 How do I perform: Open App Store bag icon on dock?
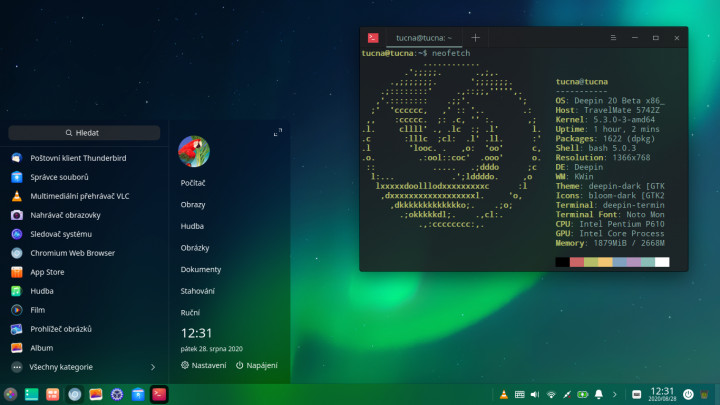coord(138,394)
